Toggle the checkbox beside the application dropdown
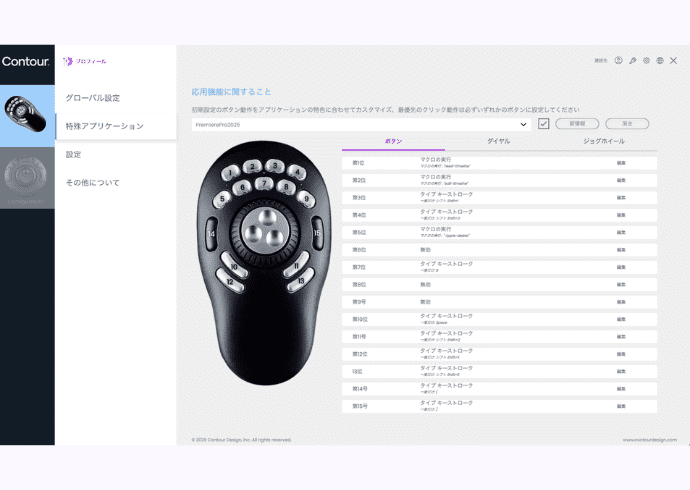The width and height of the screenshot is (690, 490). click(544, 124)
